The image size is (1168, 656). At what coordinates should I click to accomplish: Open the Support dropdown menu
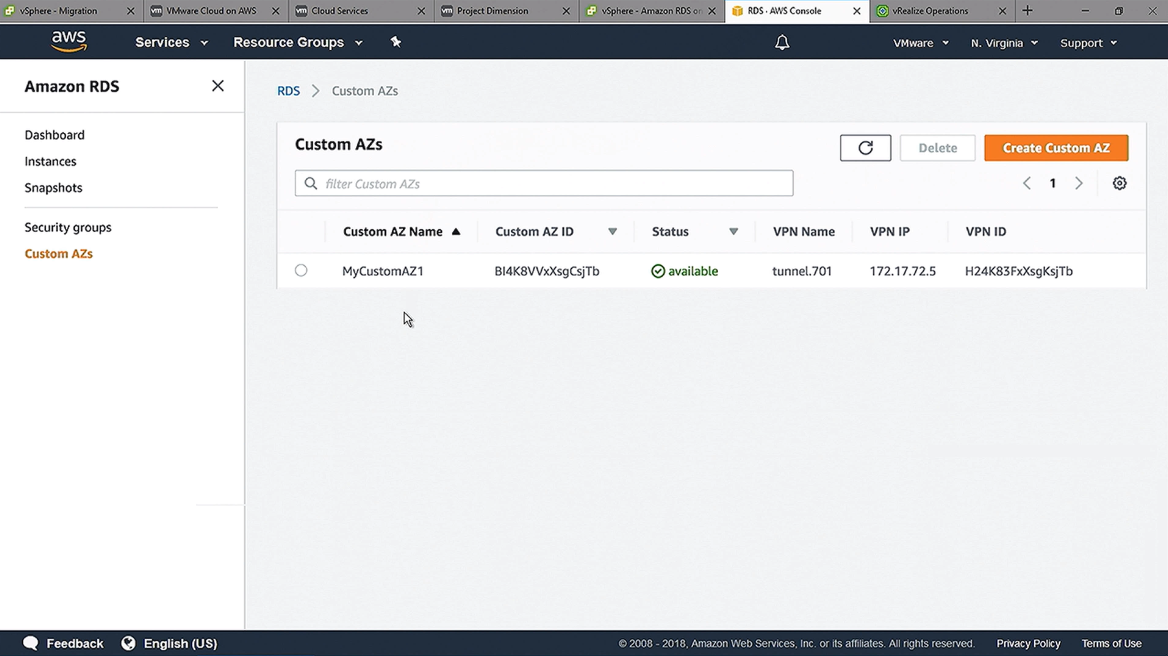1088,43
